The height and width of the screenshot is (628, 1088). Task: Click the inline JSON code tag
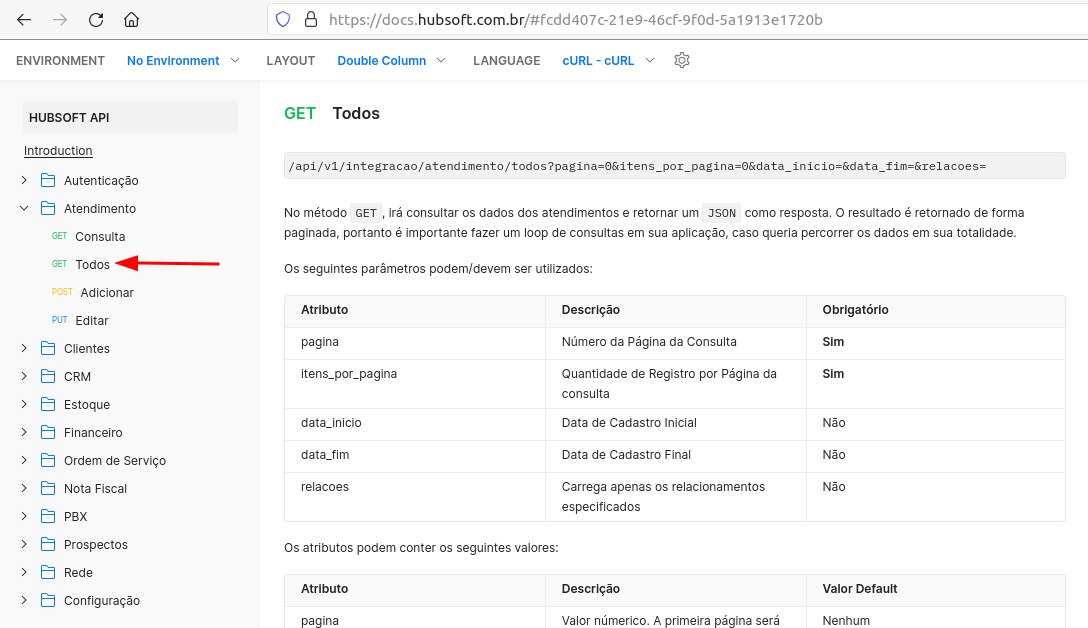(722, 213)
